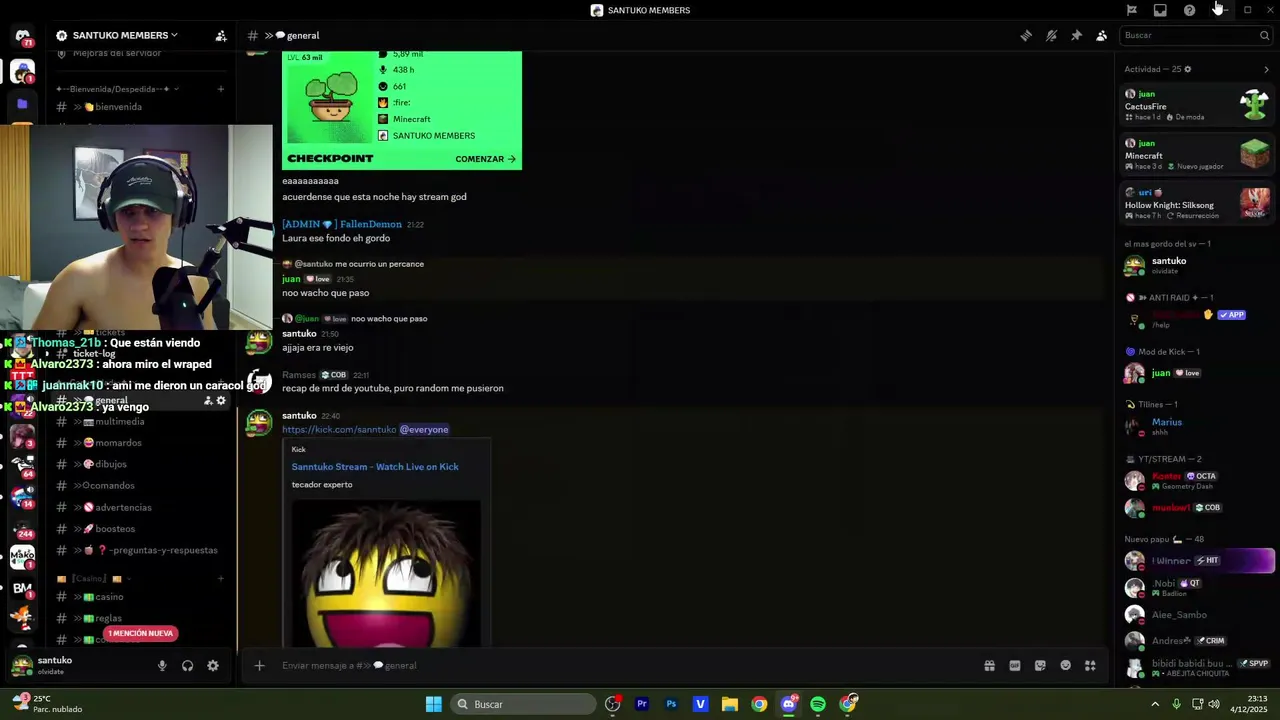This screenshot has height=720, width=1280.
Task: Click the plus attach button in message bar
Action: click(x=259, y=666)
